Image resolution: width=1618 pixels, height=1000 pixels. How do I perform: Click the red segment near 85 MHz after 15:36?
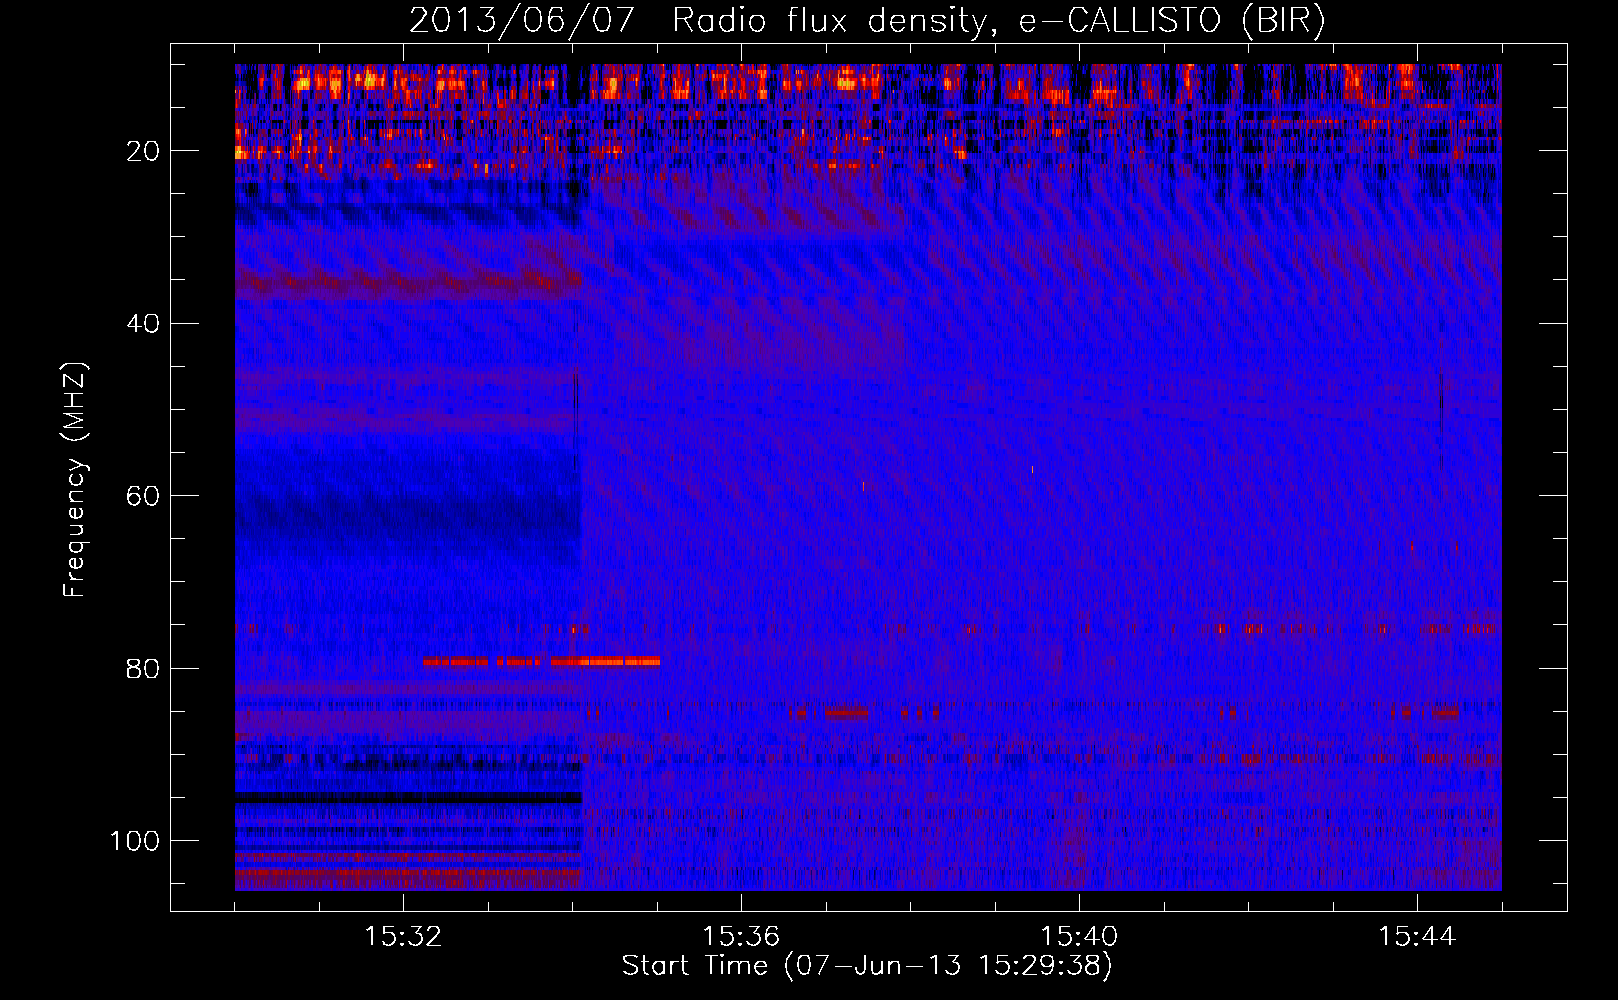point(847,713)
